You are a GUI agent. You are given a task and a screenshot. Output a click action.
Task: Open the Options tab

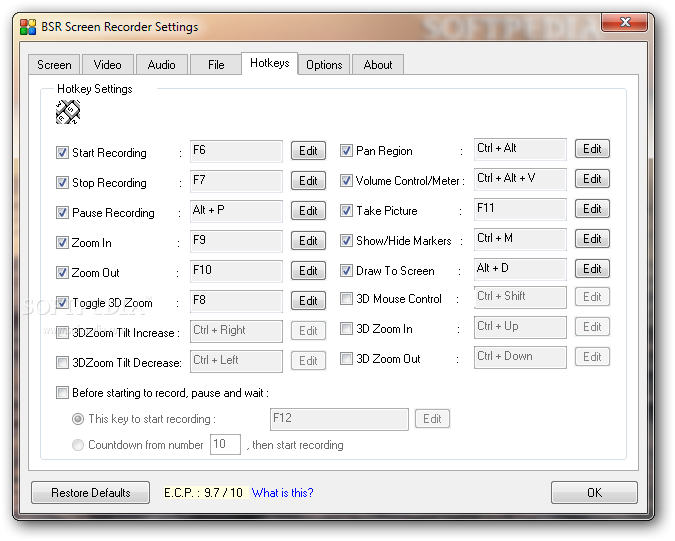point(324,65)
